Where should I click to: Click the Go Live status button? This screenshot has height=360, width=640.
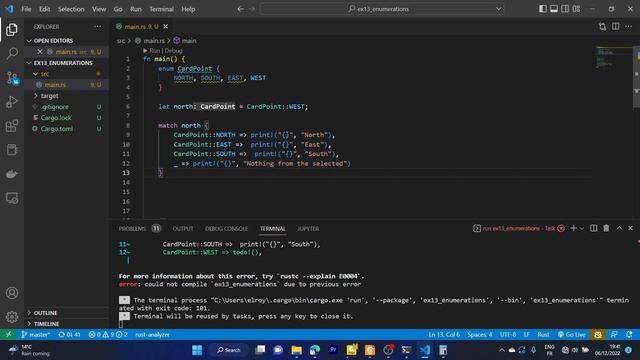[572, 335]
